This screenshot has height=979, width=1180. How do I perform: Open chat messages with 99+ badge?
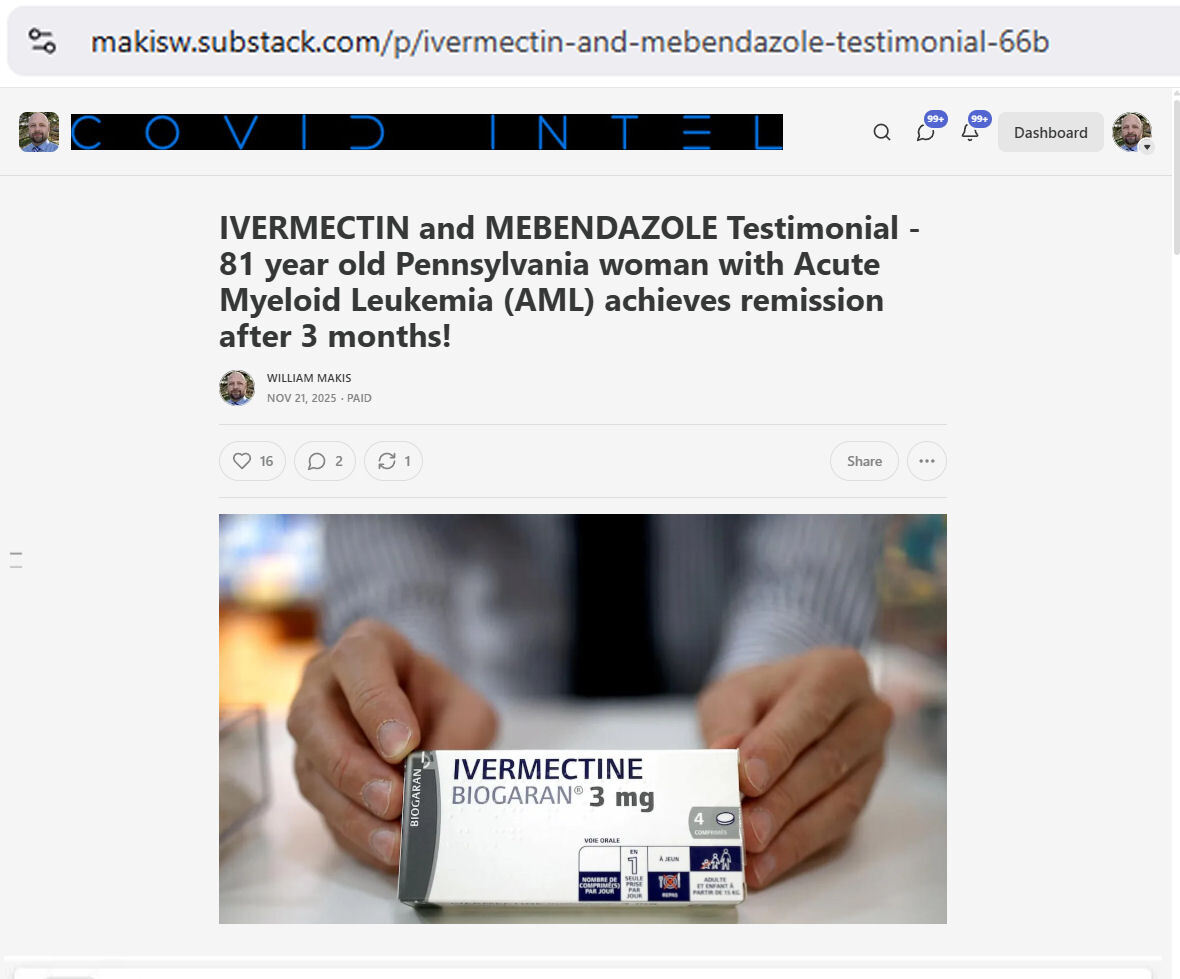(926, 132)
